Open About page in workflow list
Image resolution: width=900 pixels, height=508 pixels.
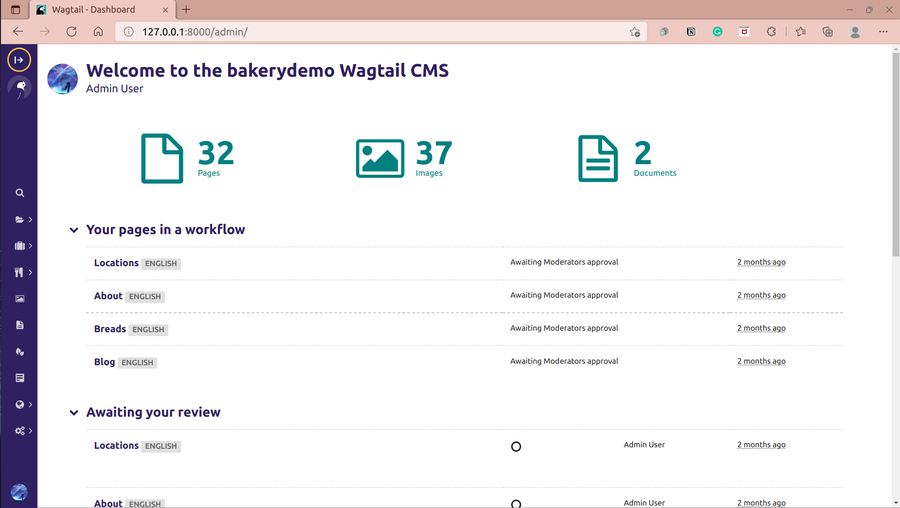(x=108, y=296)
